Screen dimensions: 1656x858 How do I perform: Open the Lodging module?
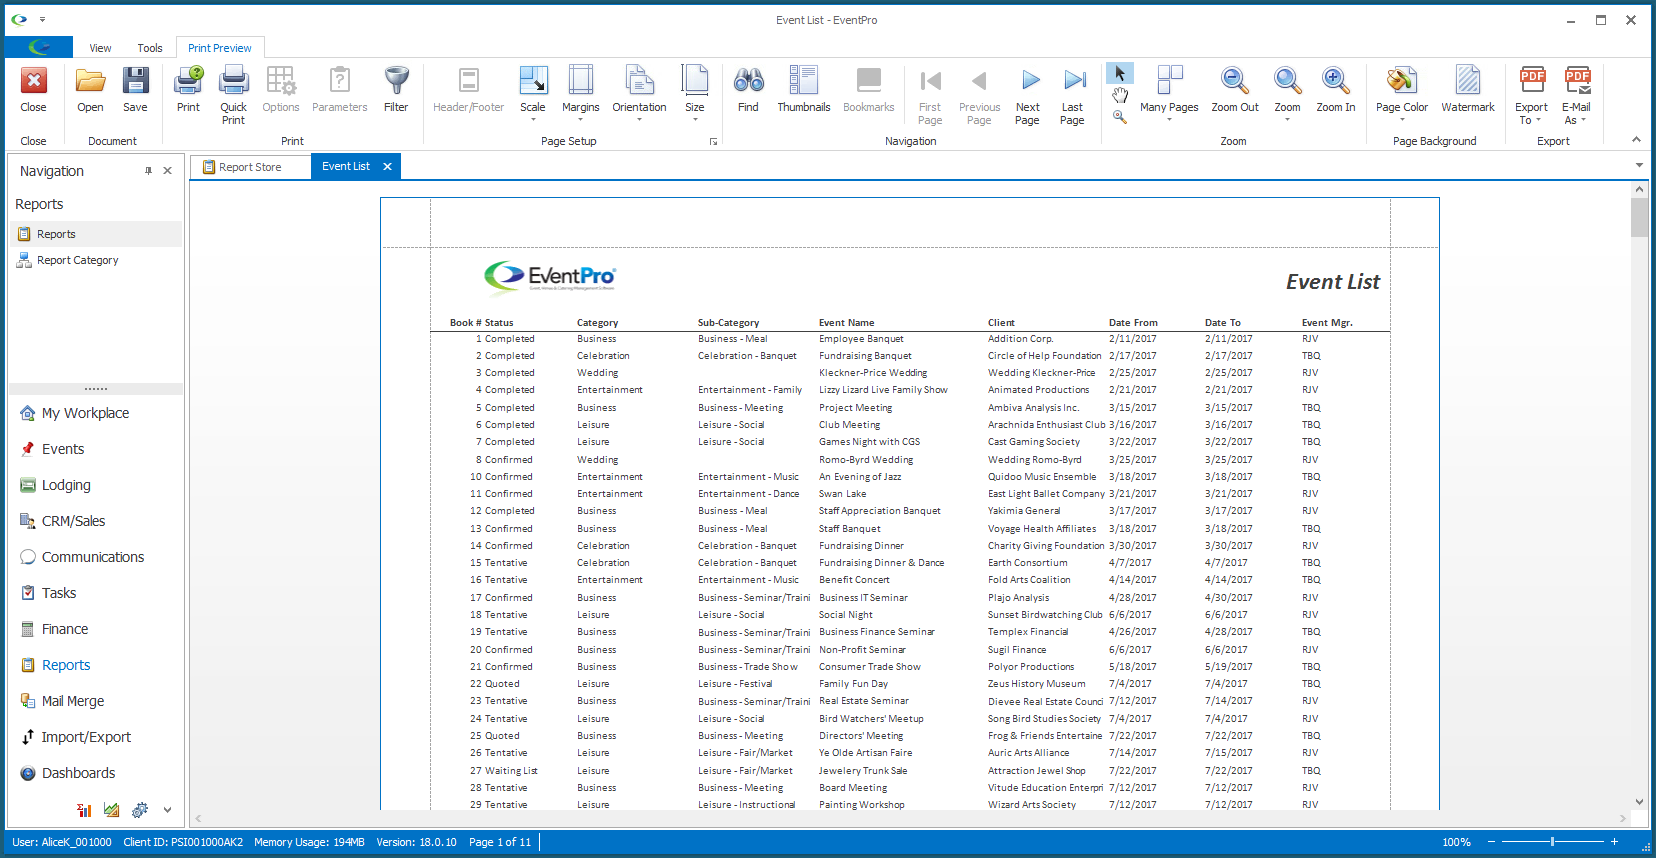click(x=66, y=485)
